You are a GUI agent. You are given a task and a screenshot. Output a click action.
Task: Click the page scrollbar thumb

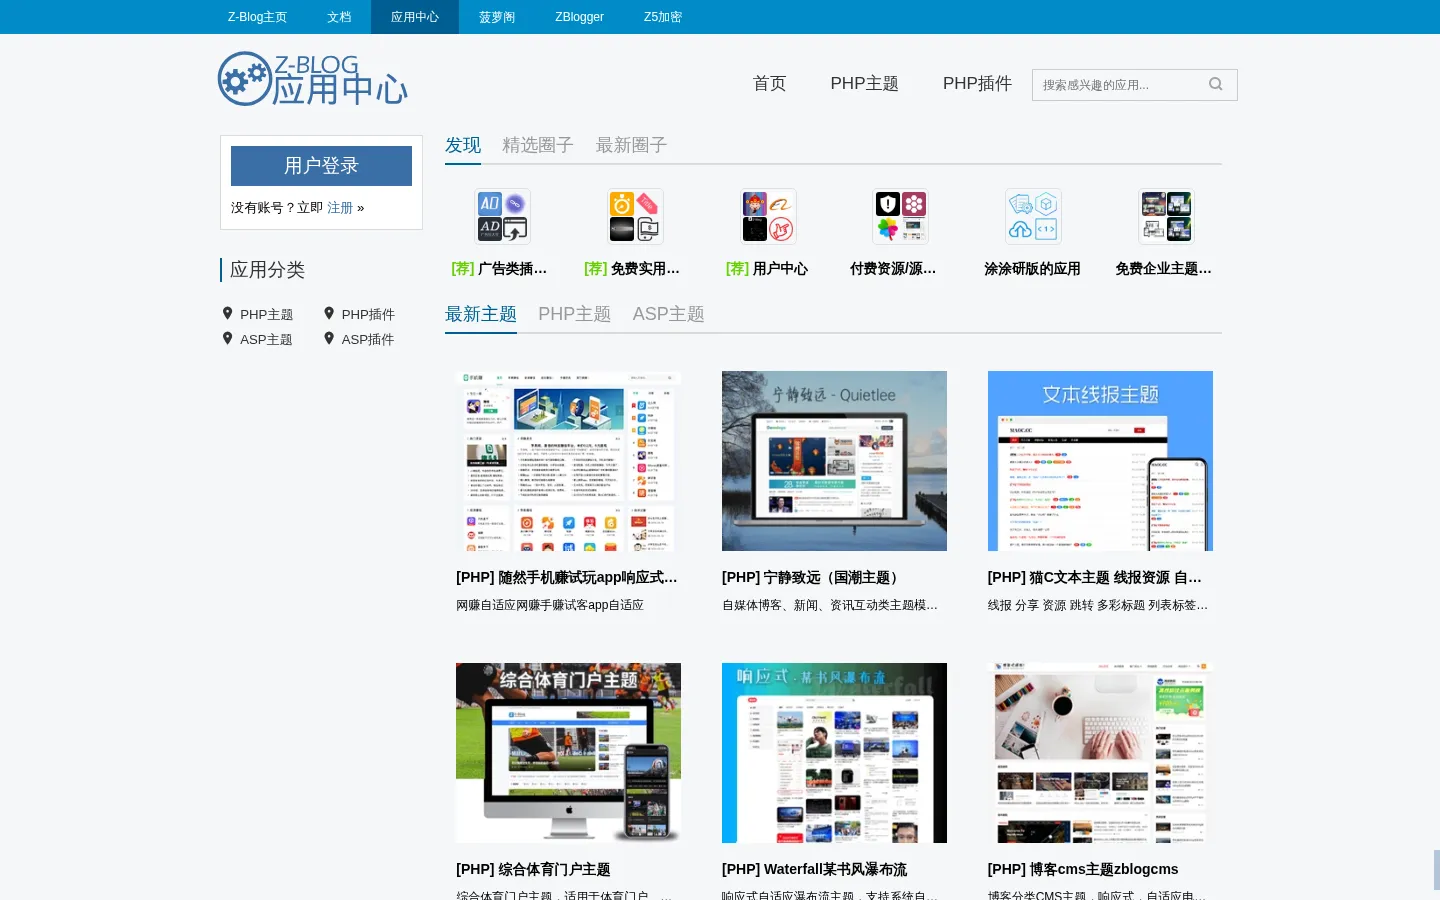[1436, 870]
